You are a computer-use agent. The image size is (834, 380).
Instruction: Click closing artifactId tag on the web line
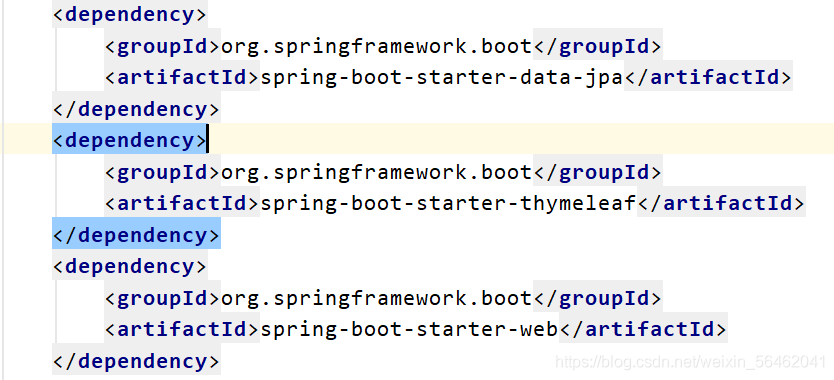pos(643,329)
